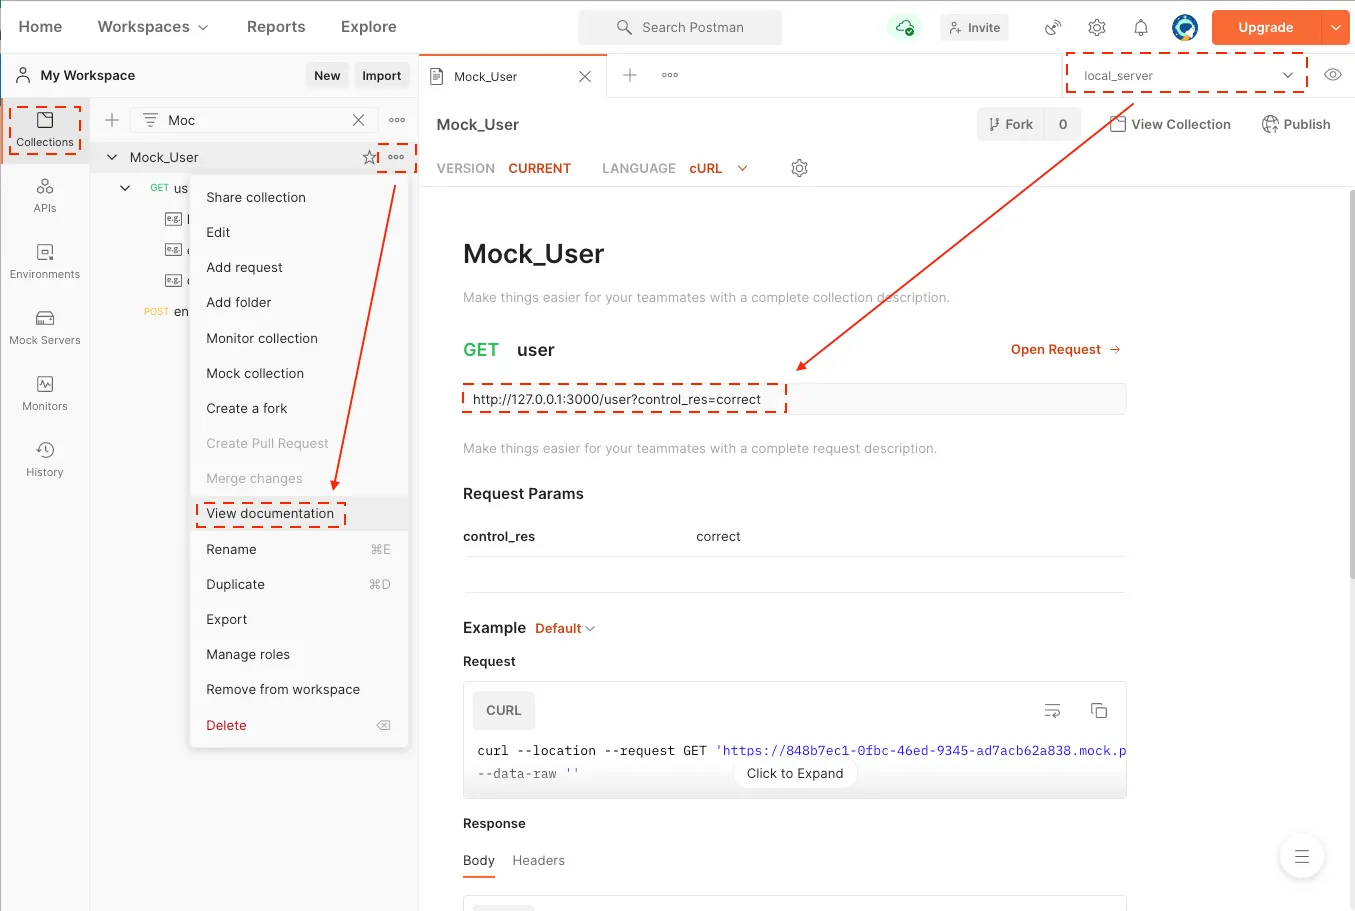Open the APIs sidebar panel
Screen dimensions: 1355x911
click(45, 196)
